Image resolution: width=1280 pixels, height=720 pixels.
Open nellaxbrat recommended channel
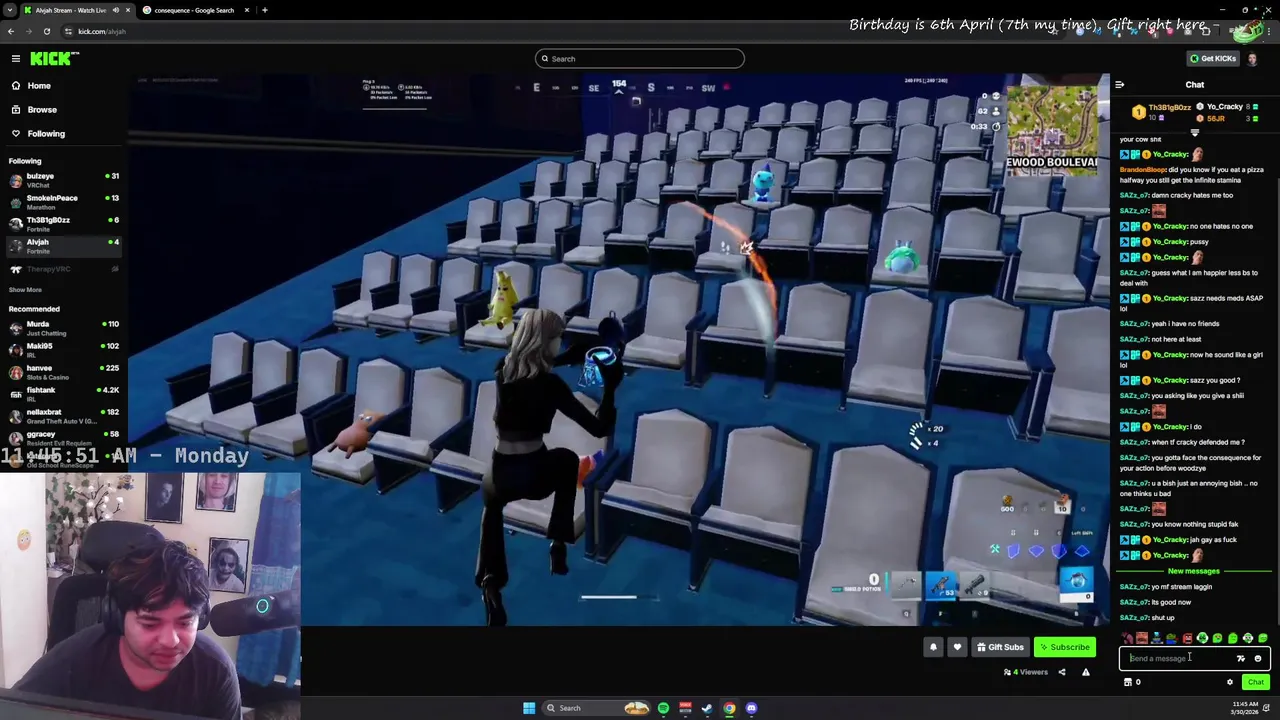tap(63, 417)
